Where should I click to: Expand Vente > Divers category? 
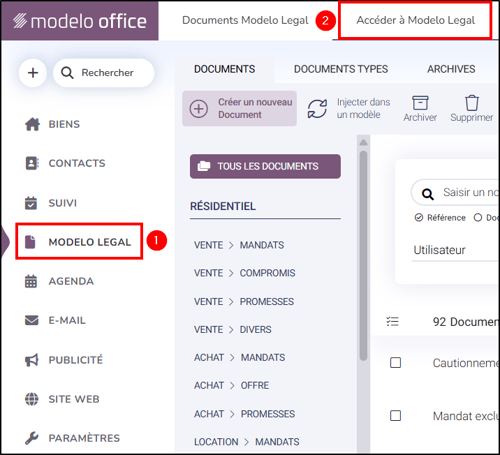(233, 330)
